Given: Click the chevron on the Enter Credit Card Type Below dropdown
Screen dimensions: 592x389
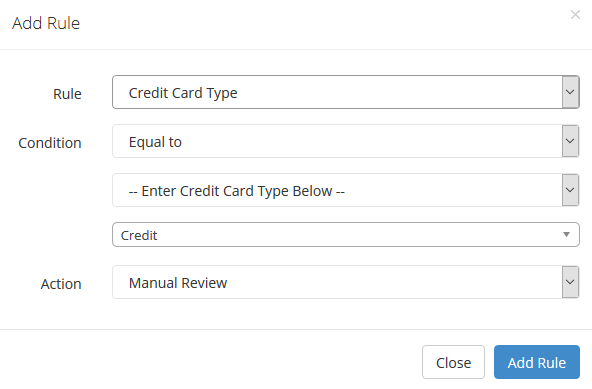Looking at the screenshot, I should click(x=570, y=190).
